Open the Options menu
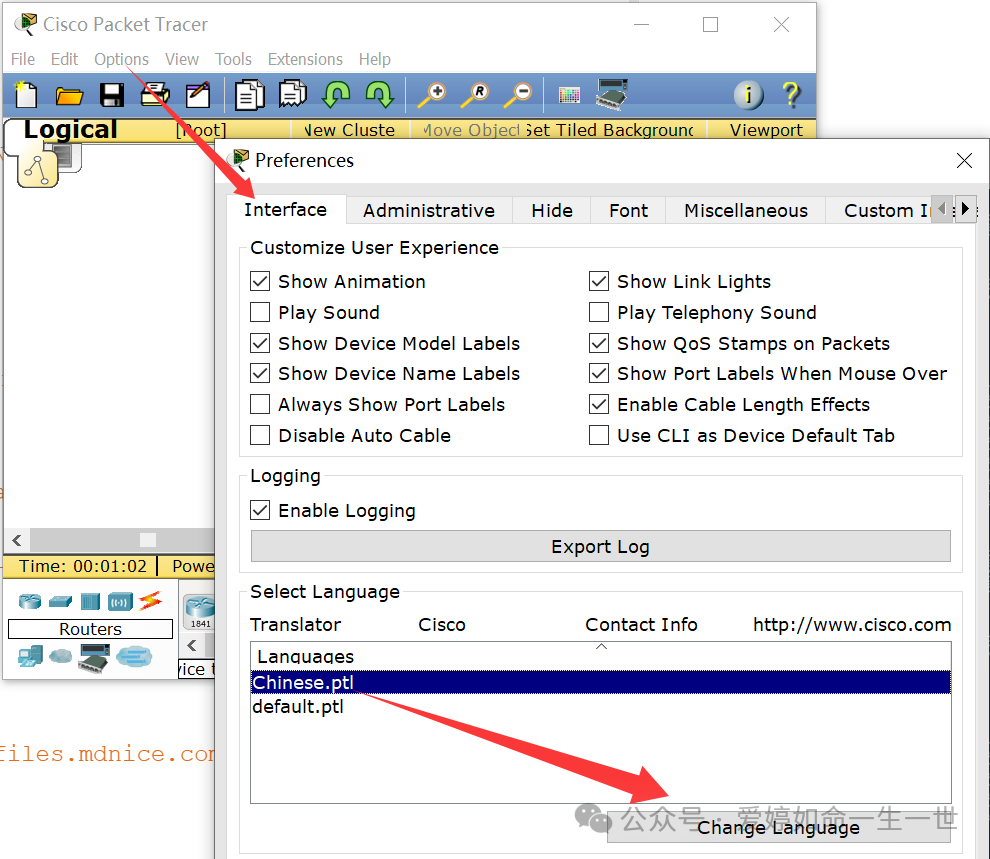 coord(121,59)
